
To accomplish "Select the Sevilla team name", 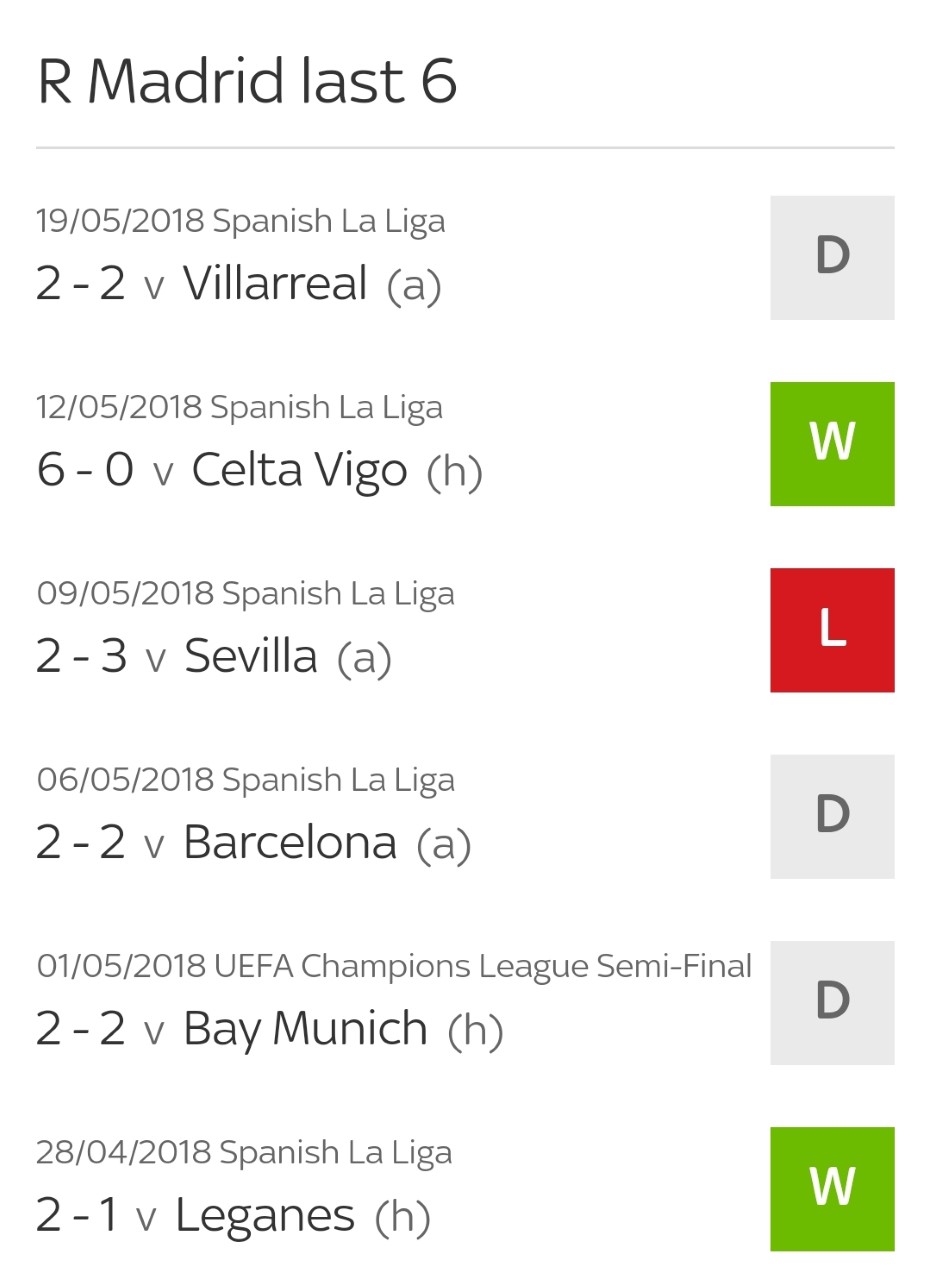I will tap(251, 656).
